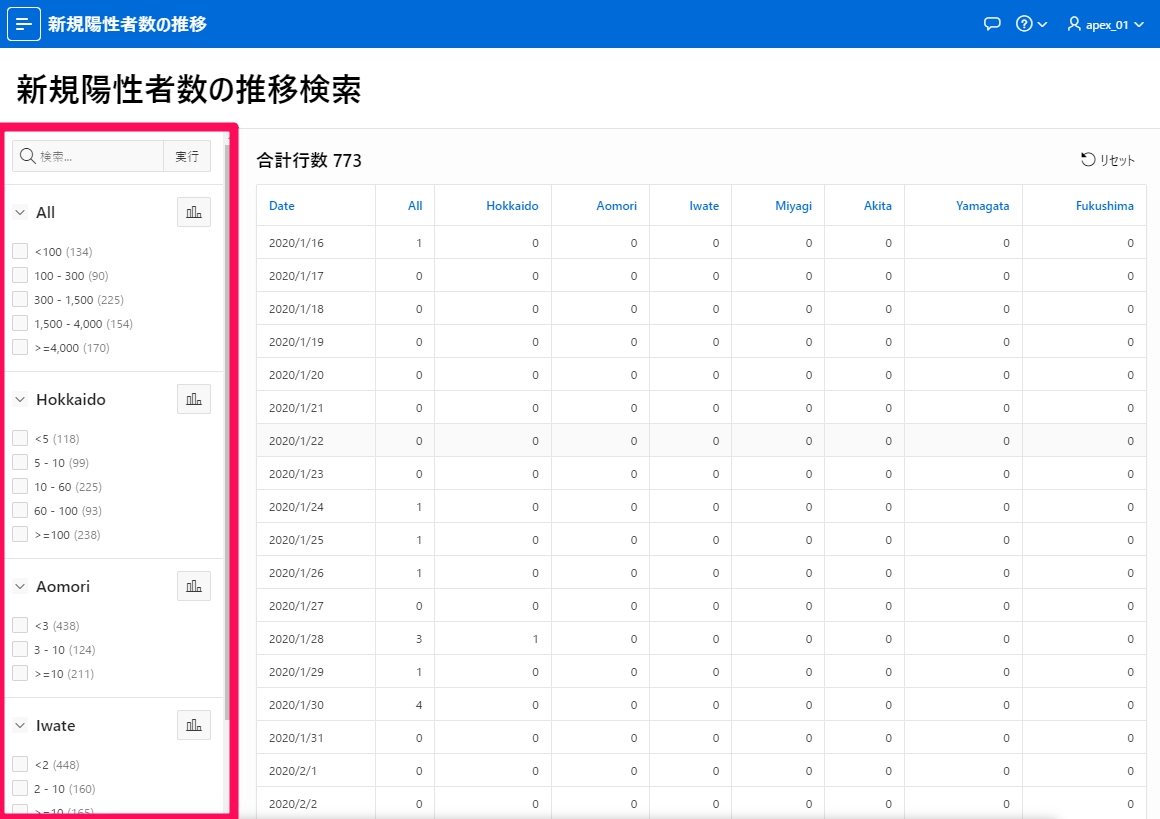The height and width of the screenshot is (819, 1160).
Task: Show chart for Aomori facet
Action: pyautogui.click(x=194, y=586)
